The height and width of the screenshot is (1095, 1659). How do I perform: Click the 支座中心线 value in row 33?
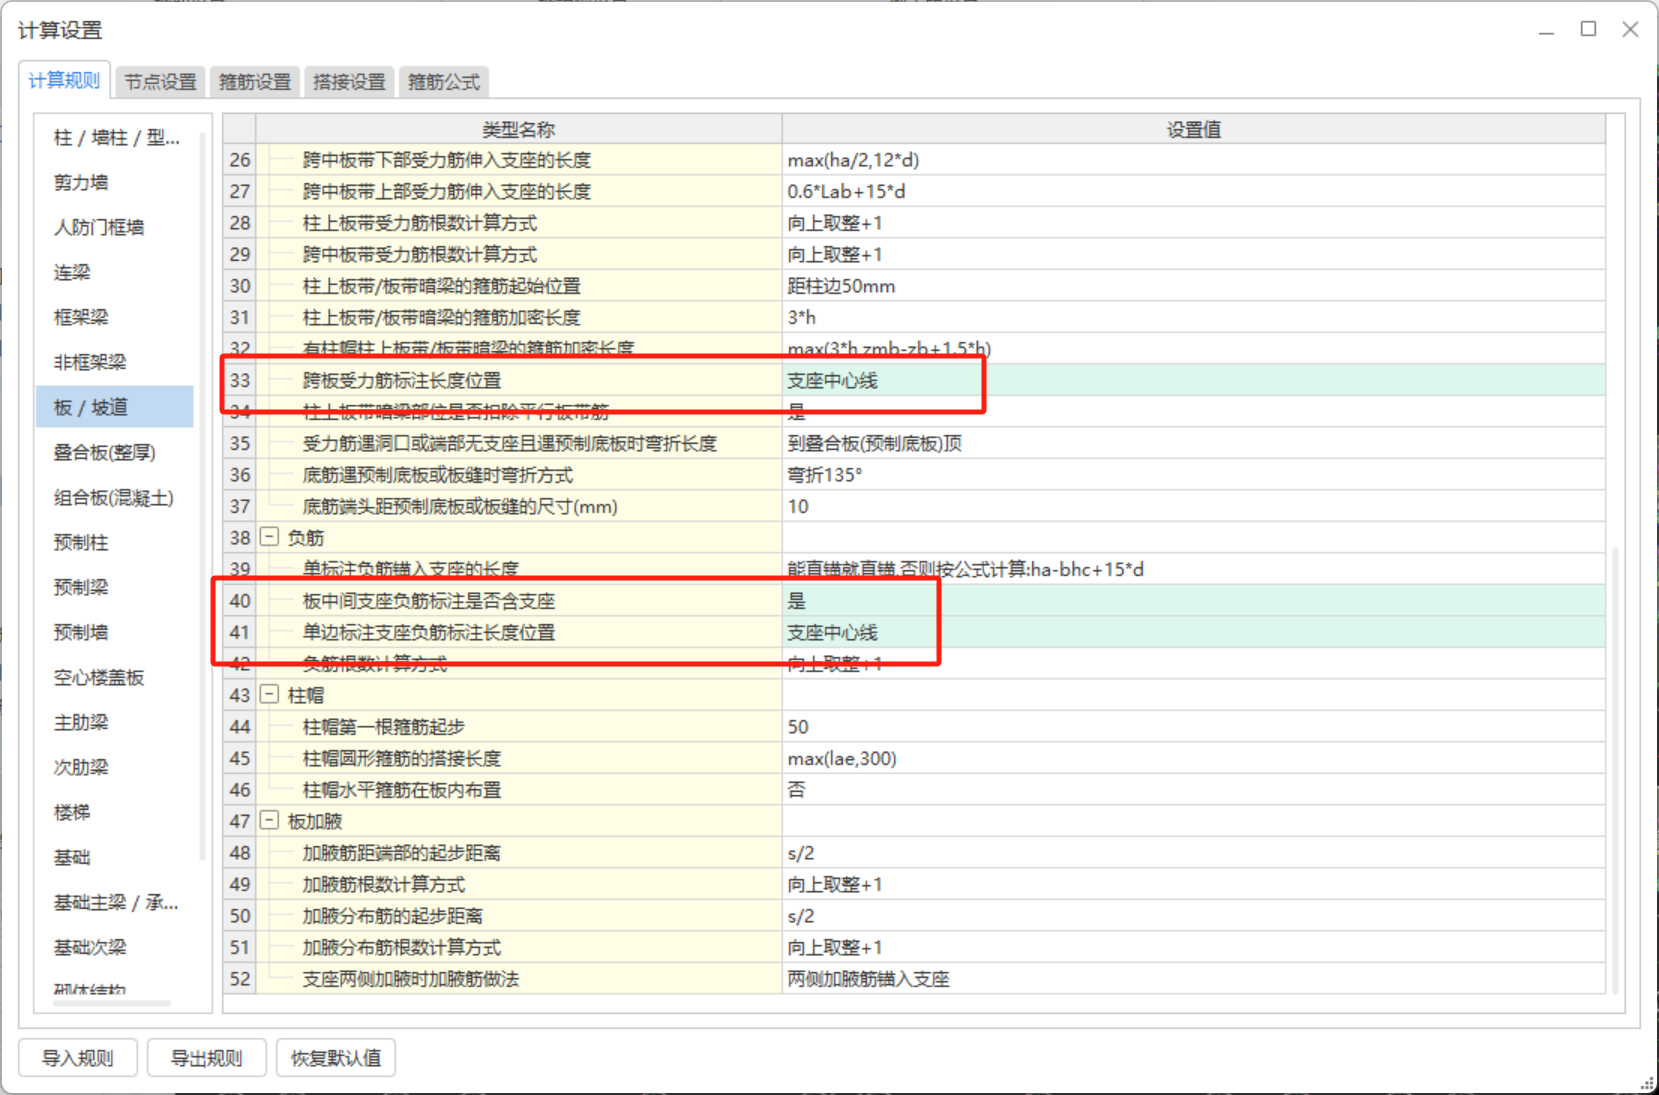1194,380
